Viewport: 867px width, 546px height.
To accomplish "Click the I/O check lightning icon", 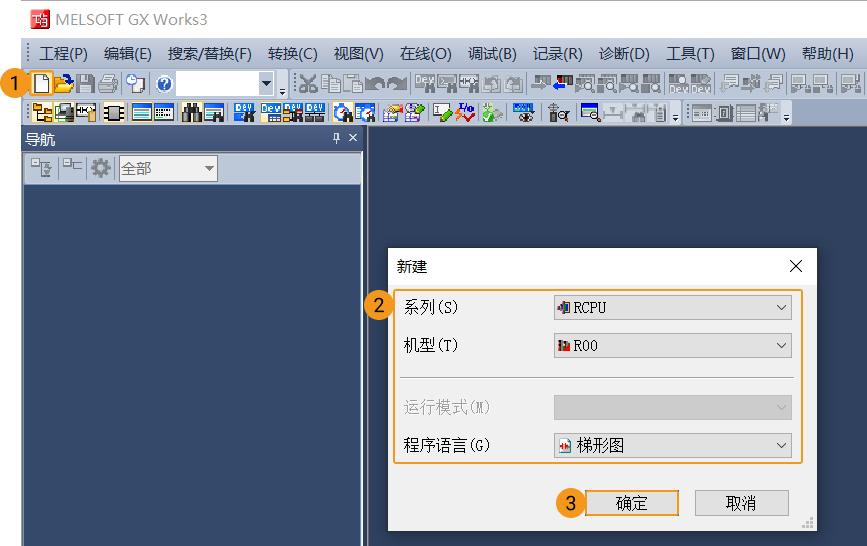I will [x=465, y=113].
